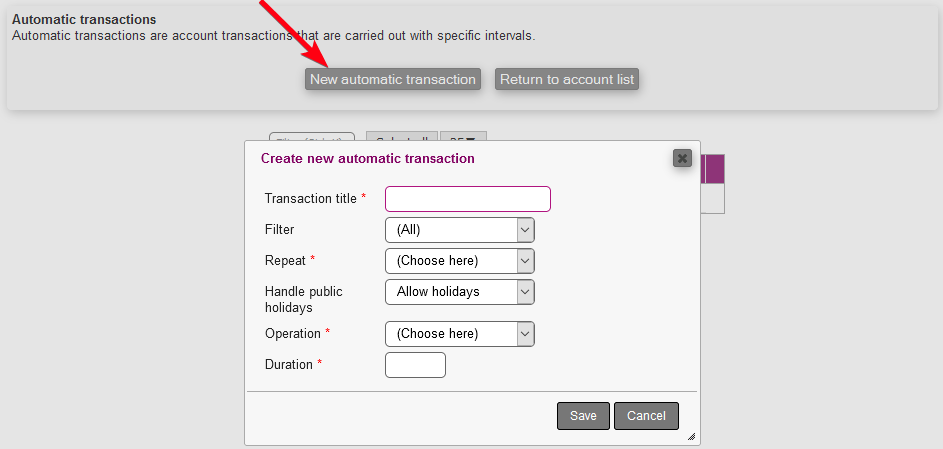Click the Transaction title label
Image resolution: width=943 pixels, height=449 pixels.
click(x=310, y=199)
